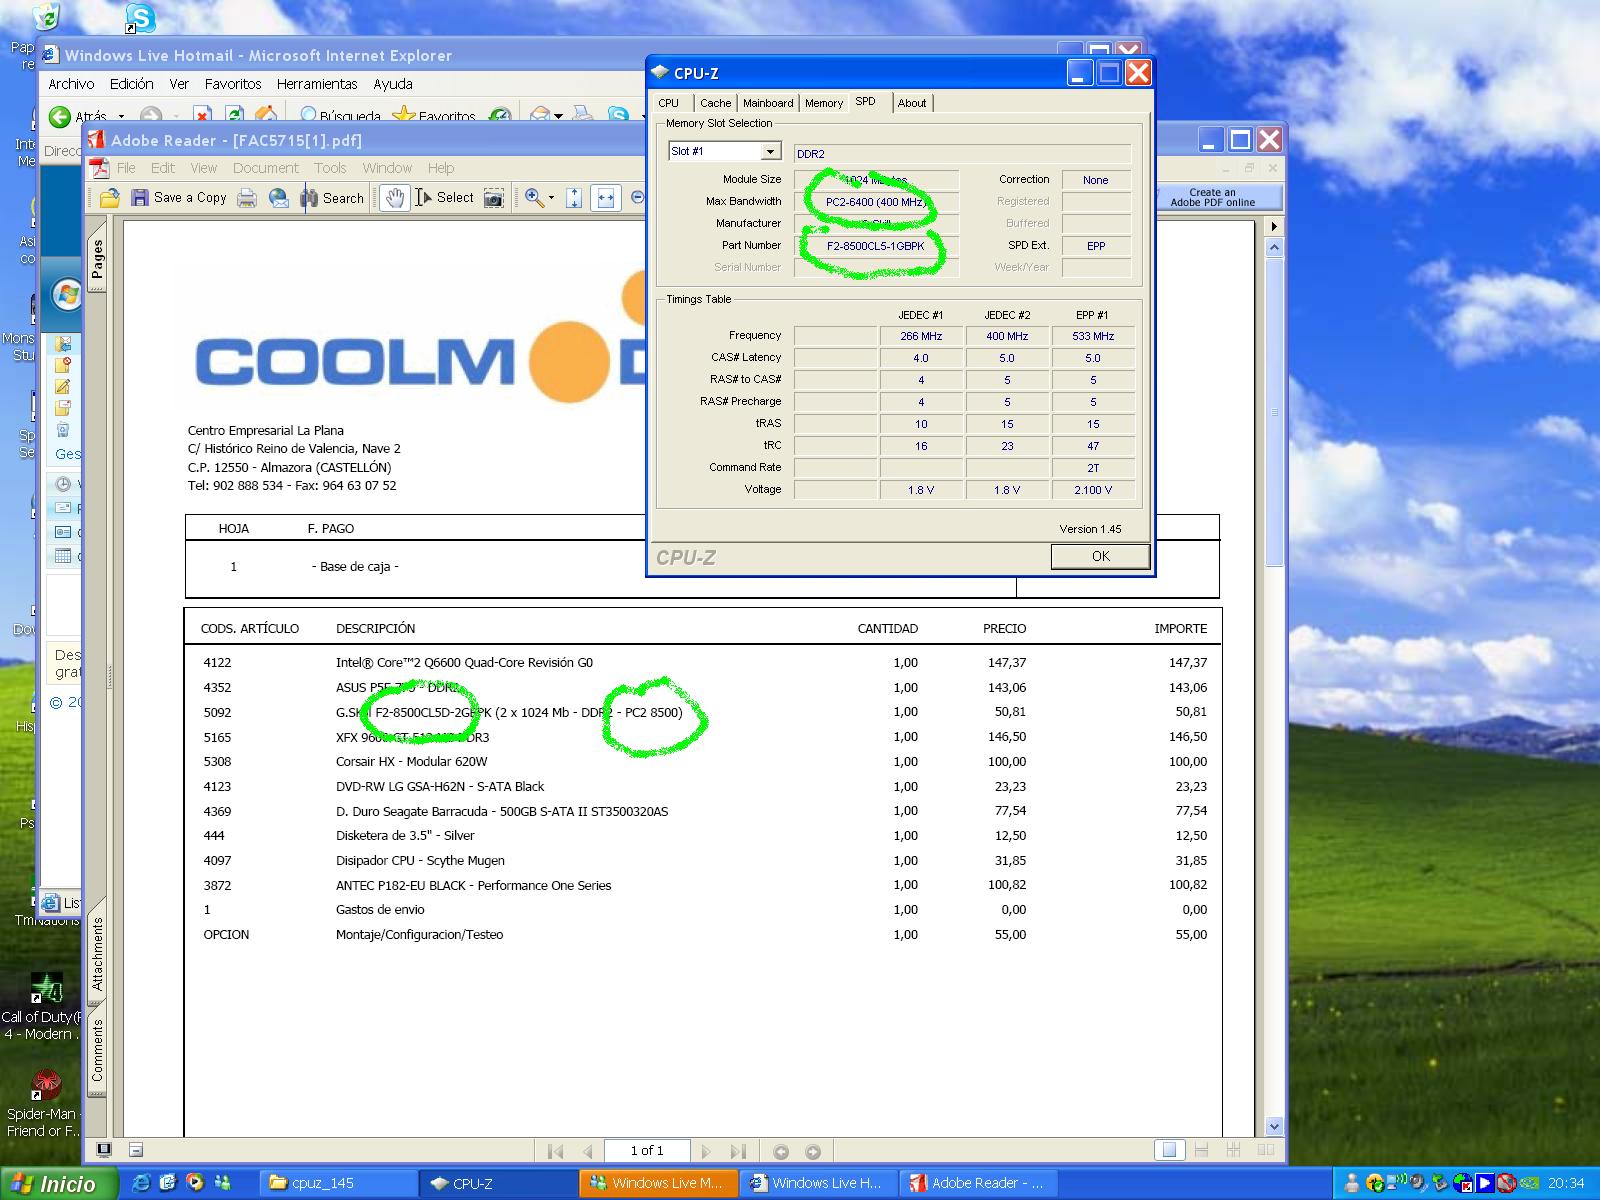
Task: Open Internet Explorer Ayuda menu
Action: coord(393,84)
